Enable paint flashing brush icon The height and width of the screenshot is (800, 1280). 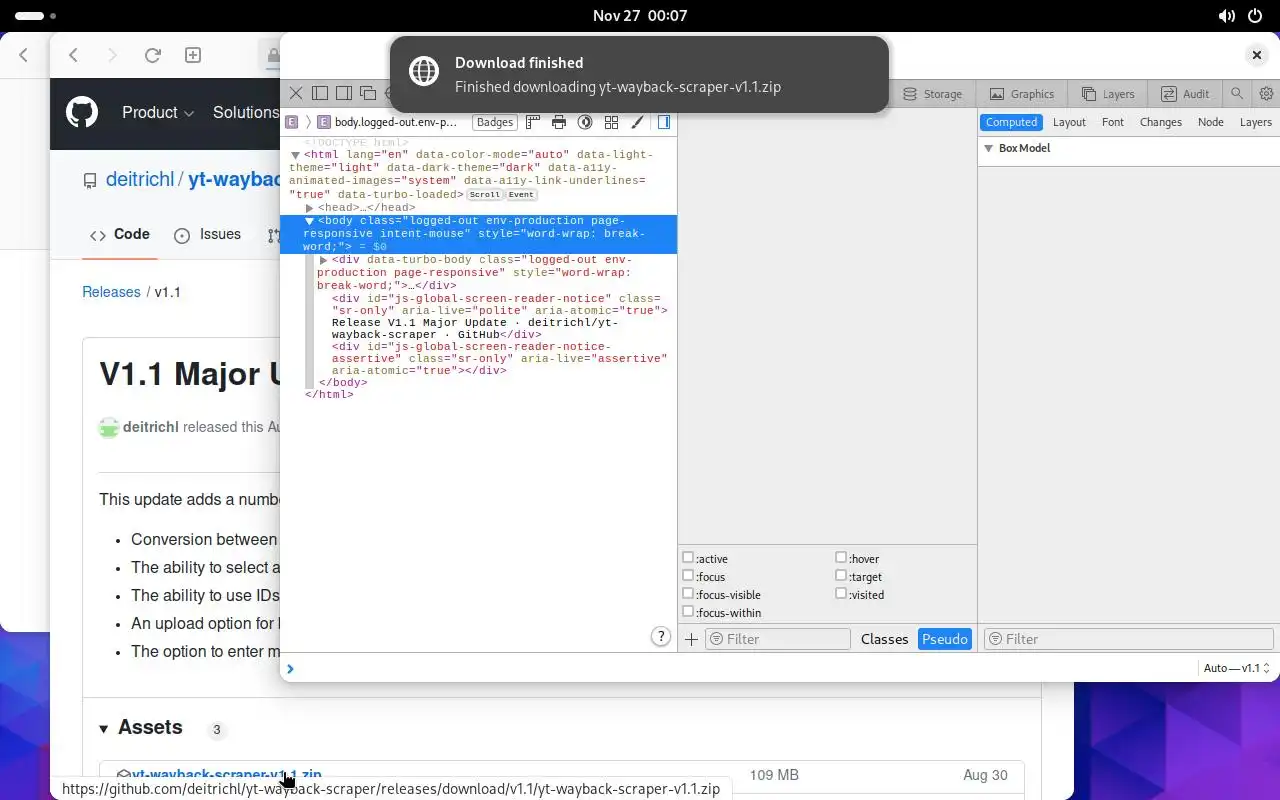(x=637, y=122)
